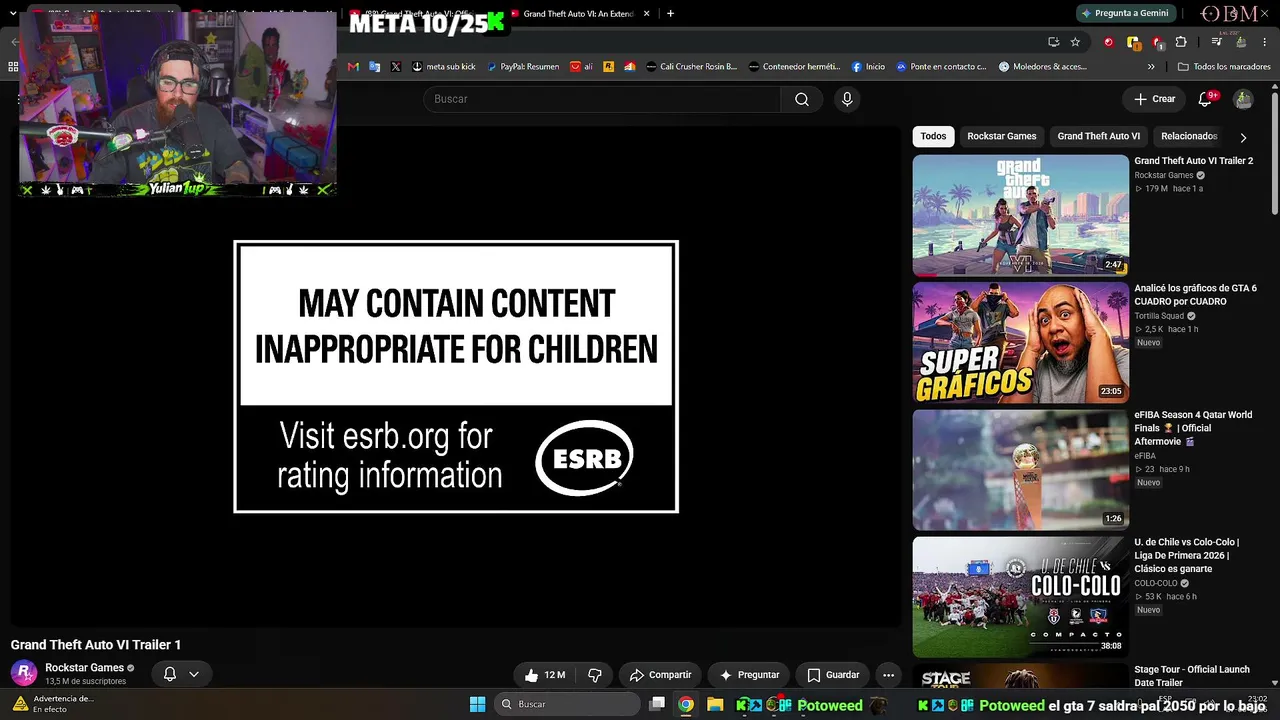Viewport: 1280px width, 720px height.
Task: Open the 'ali' bookmark
Action: [581, 67]
